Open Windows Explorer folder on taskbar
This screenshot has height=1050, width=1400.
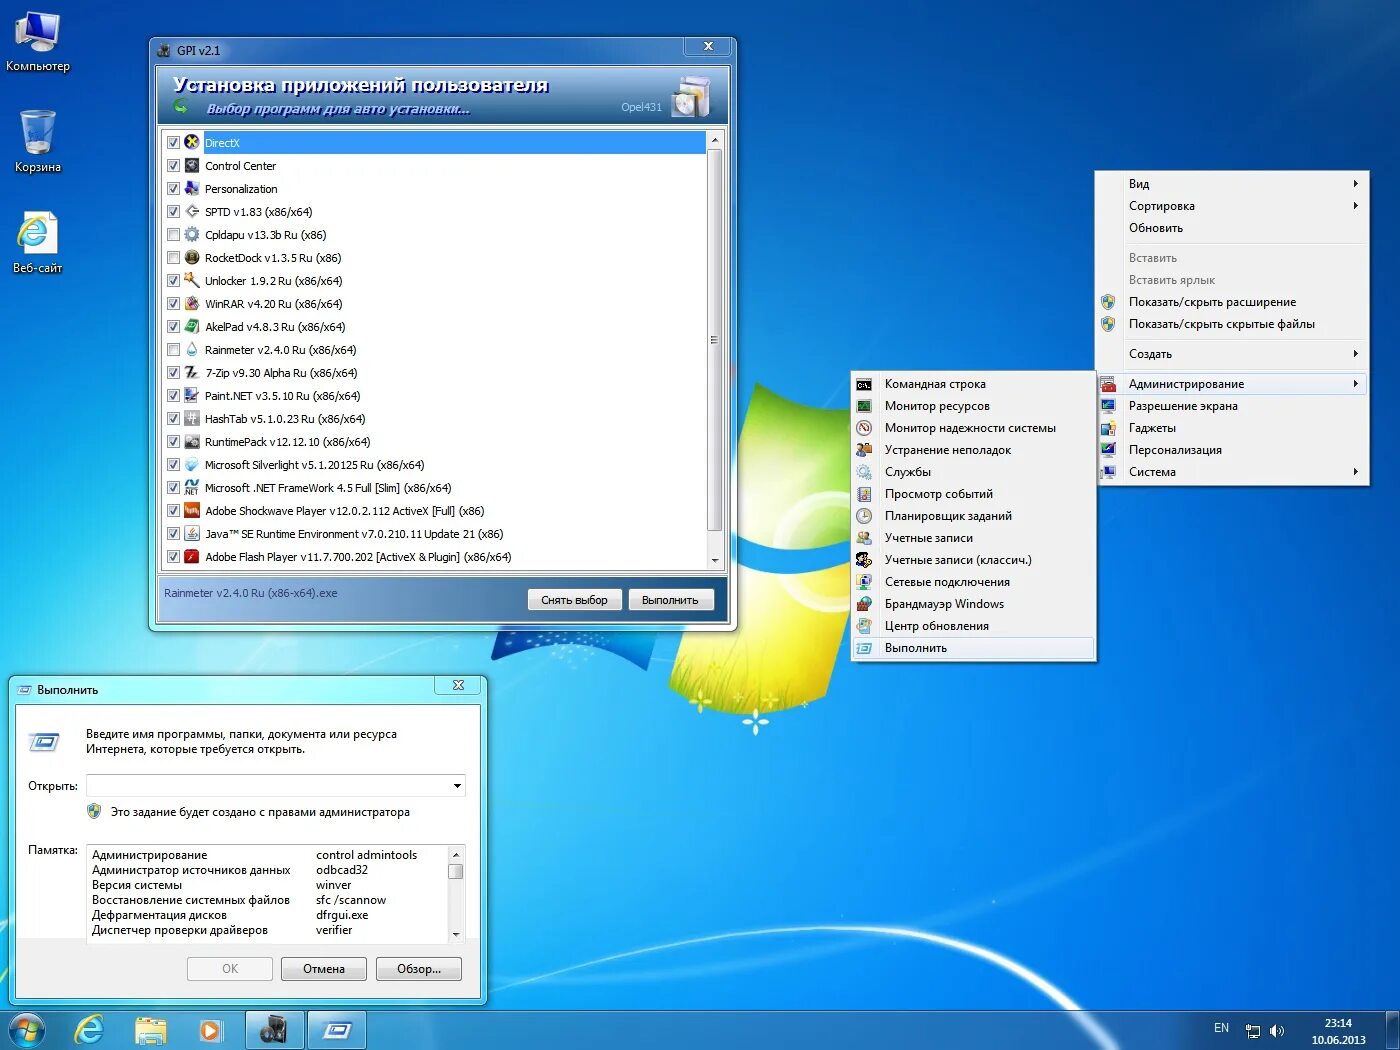(151, 1030)
